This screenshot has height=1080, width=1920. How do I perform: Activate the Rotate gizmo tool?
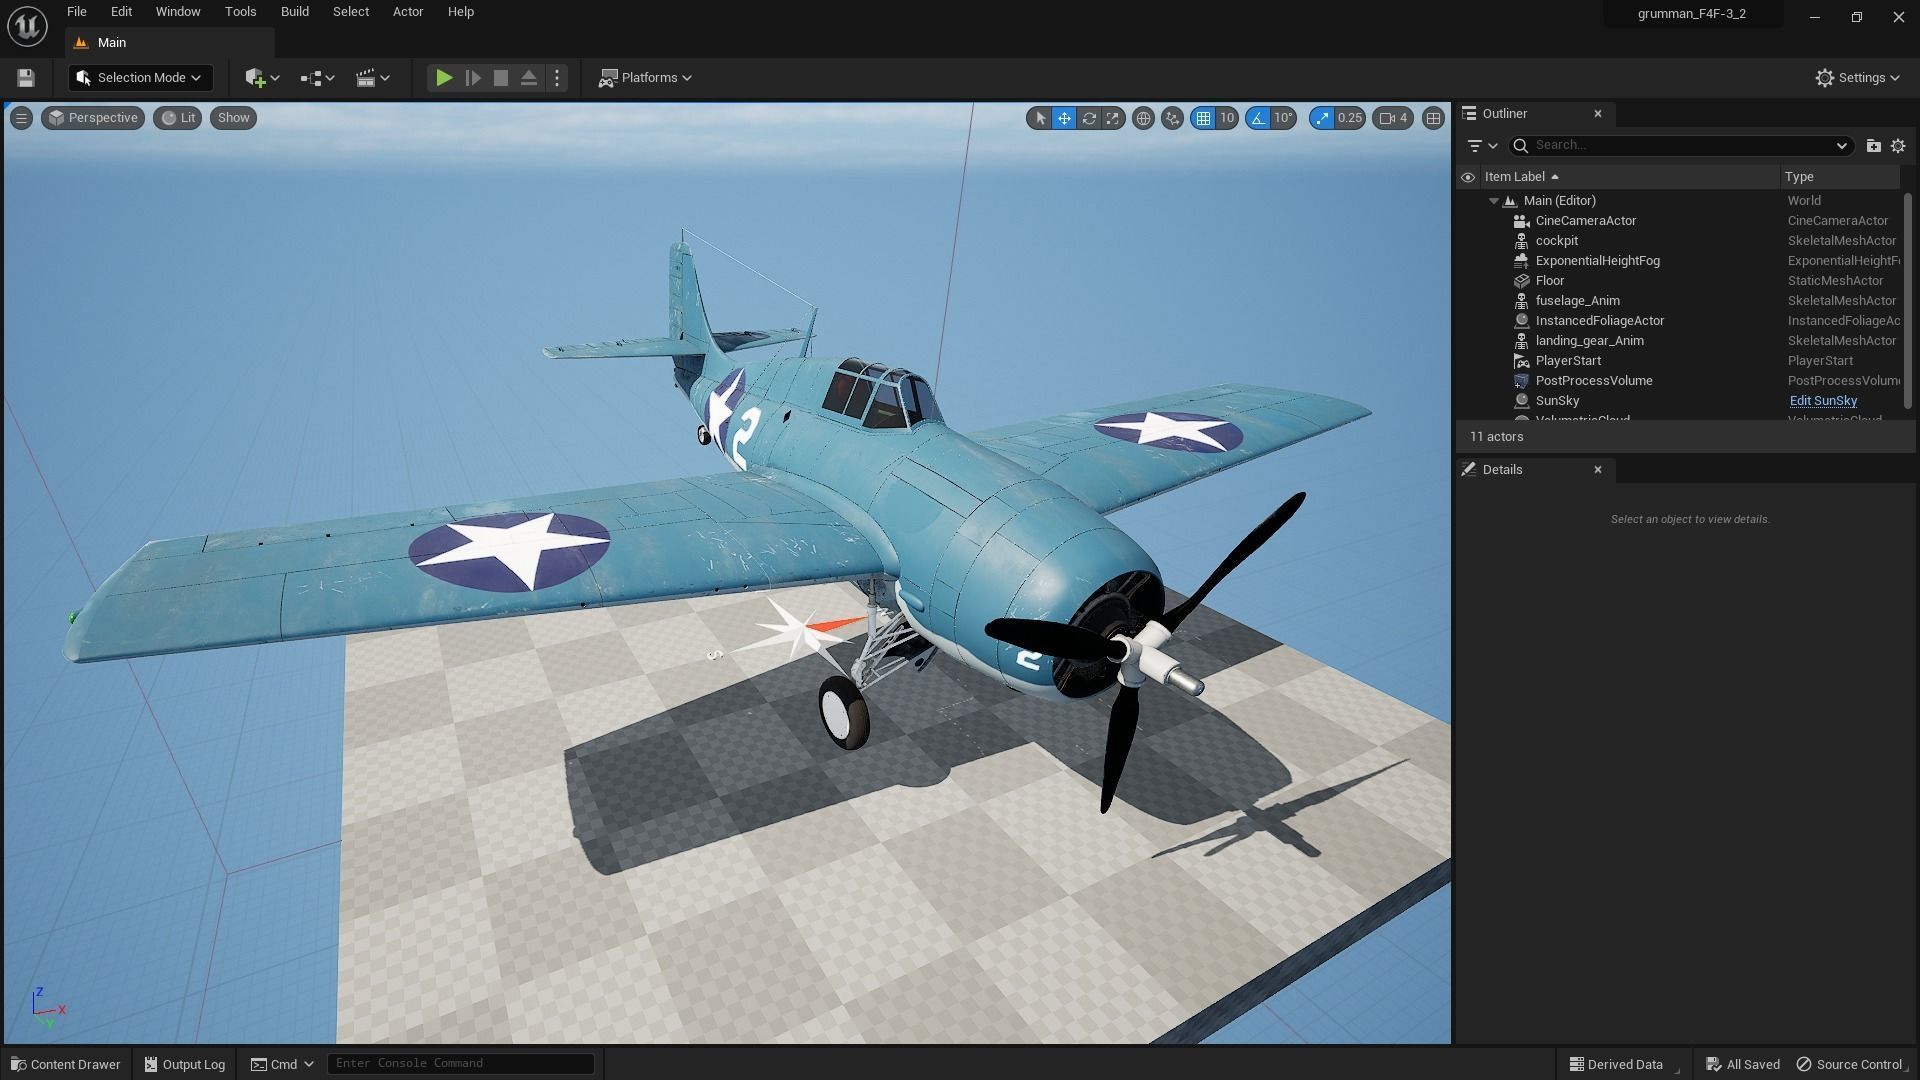[x=1088, y=118]
